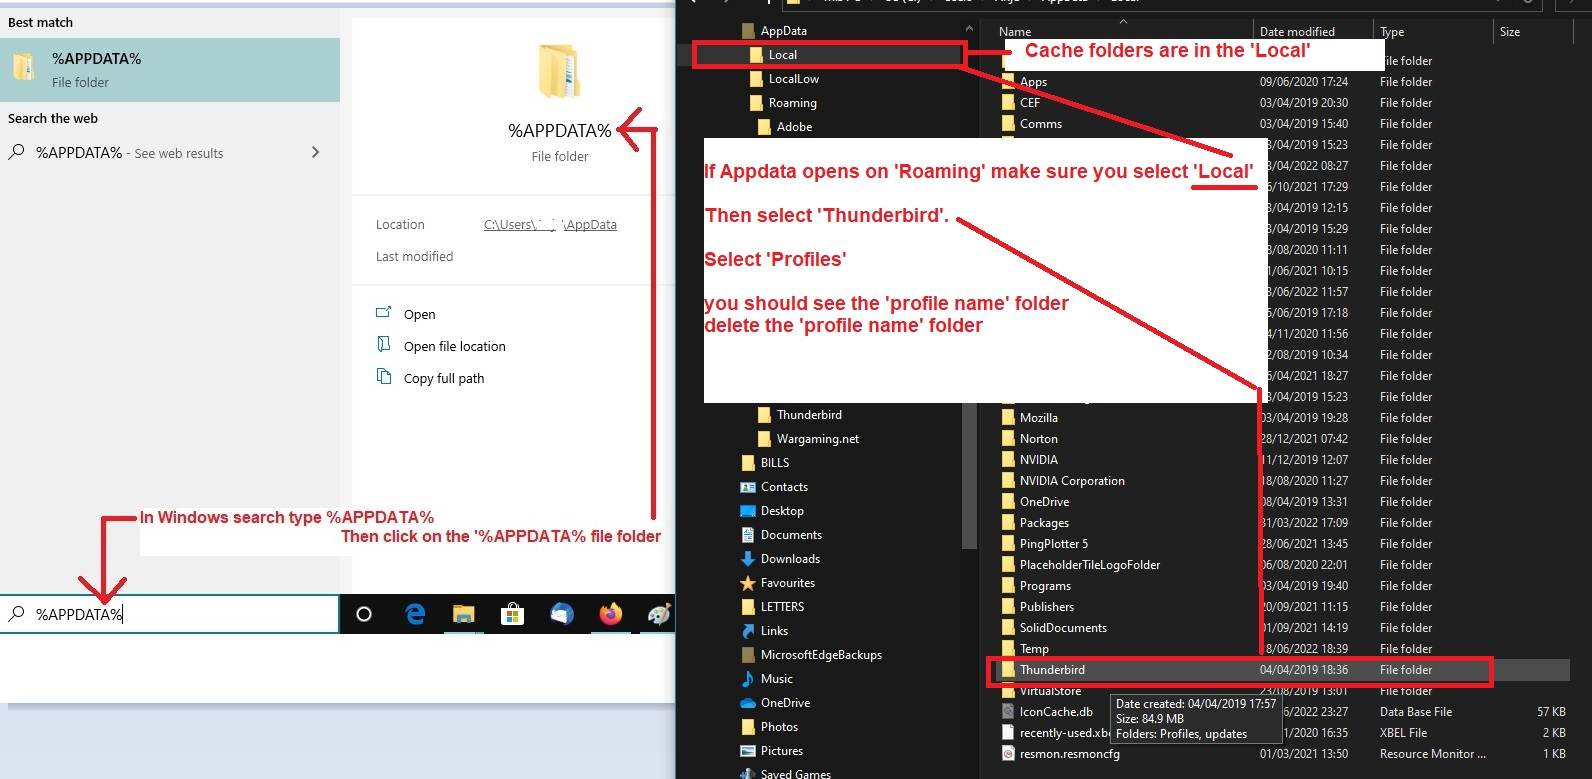
Task: Select the CEF folder in the file list
Action: pyautogui.click(x=1029, y=103)
